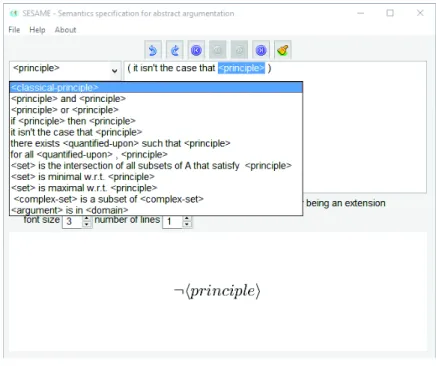Pick 'if <principle> then <principle>' option
This screenshot has height=366, width=436.
click(x=156, y=121)
